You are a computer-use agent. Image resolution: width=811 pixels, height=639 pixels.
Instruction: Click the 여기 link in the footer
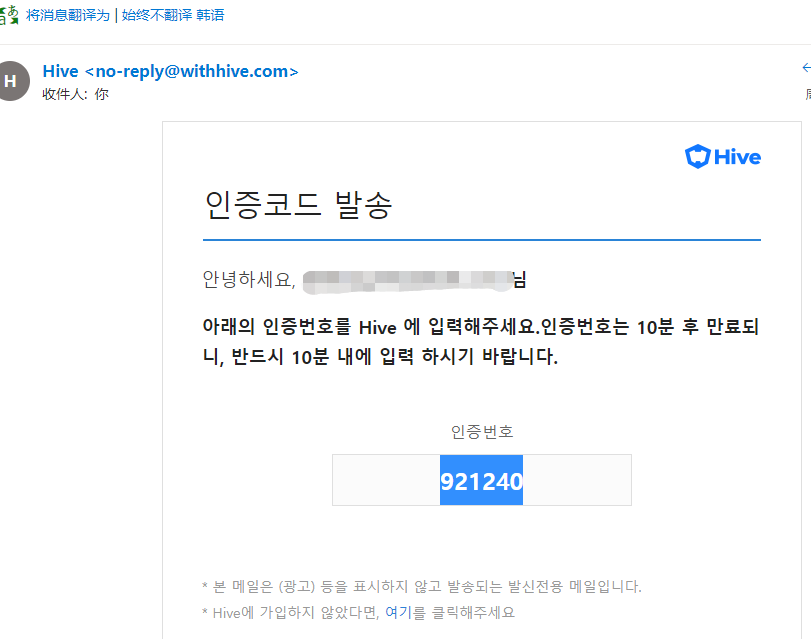click(398, 613)
